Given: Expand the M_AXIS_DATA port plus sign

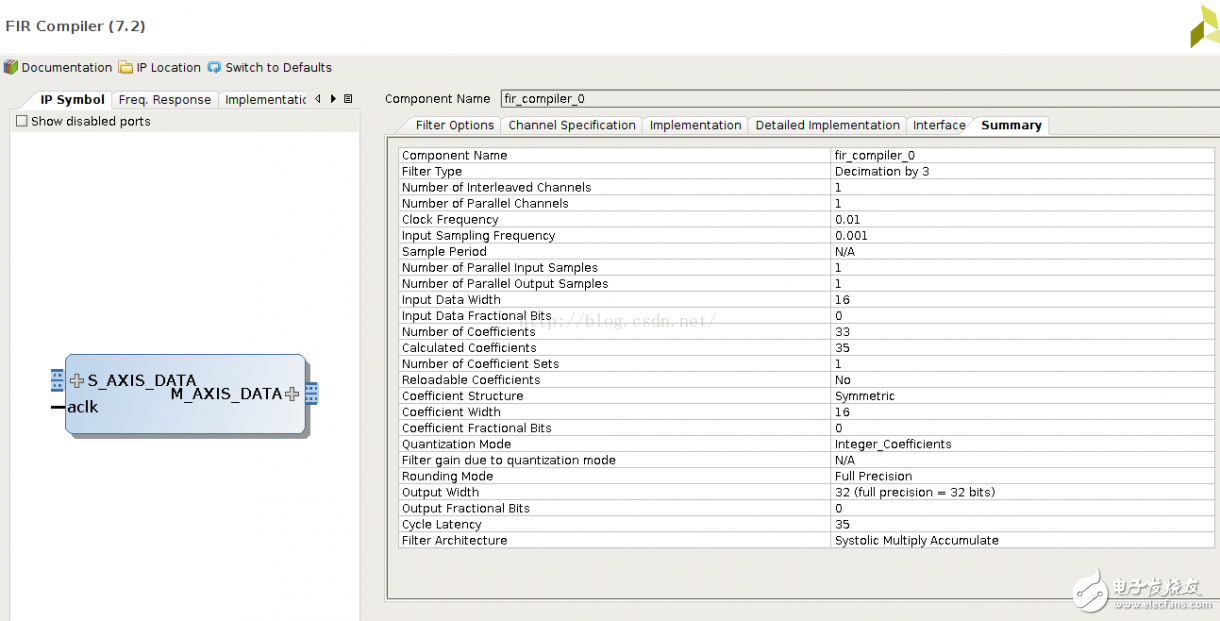Looking at the screenshot, I should tap(292, 393).
